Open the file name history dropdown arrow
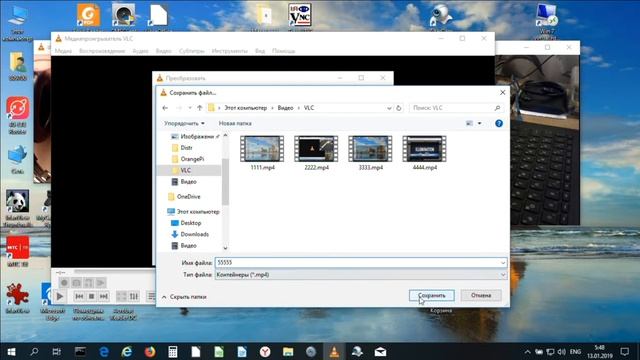Screen dimensions: 640x360 503,263
